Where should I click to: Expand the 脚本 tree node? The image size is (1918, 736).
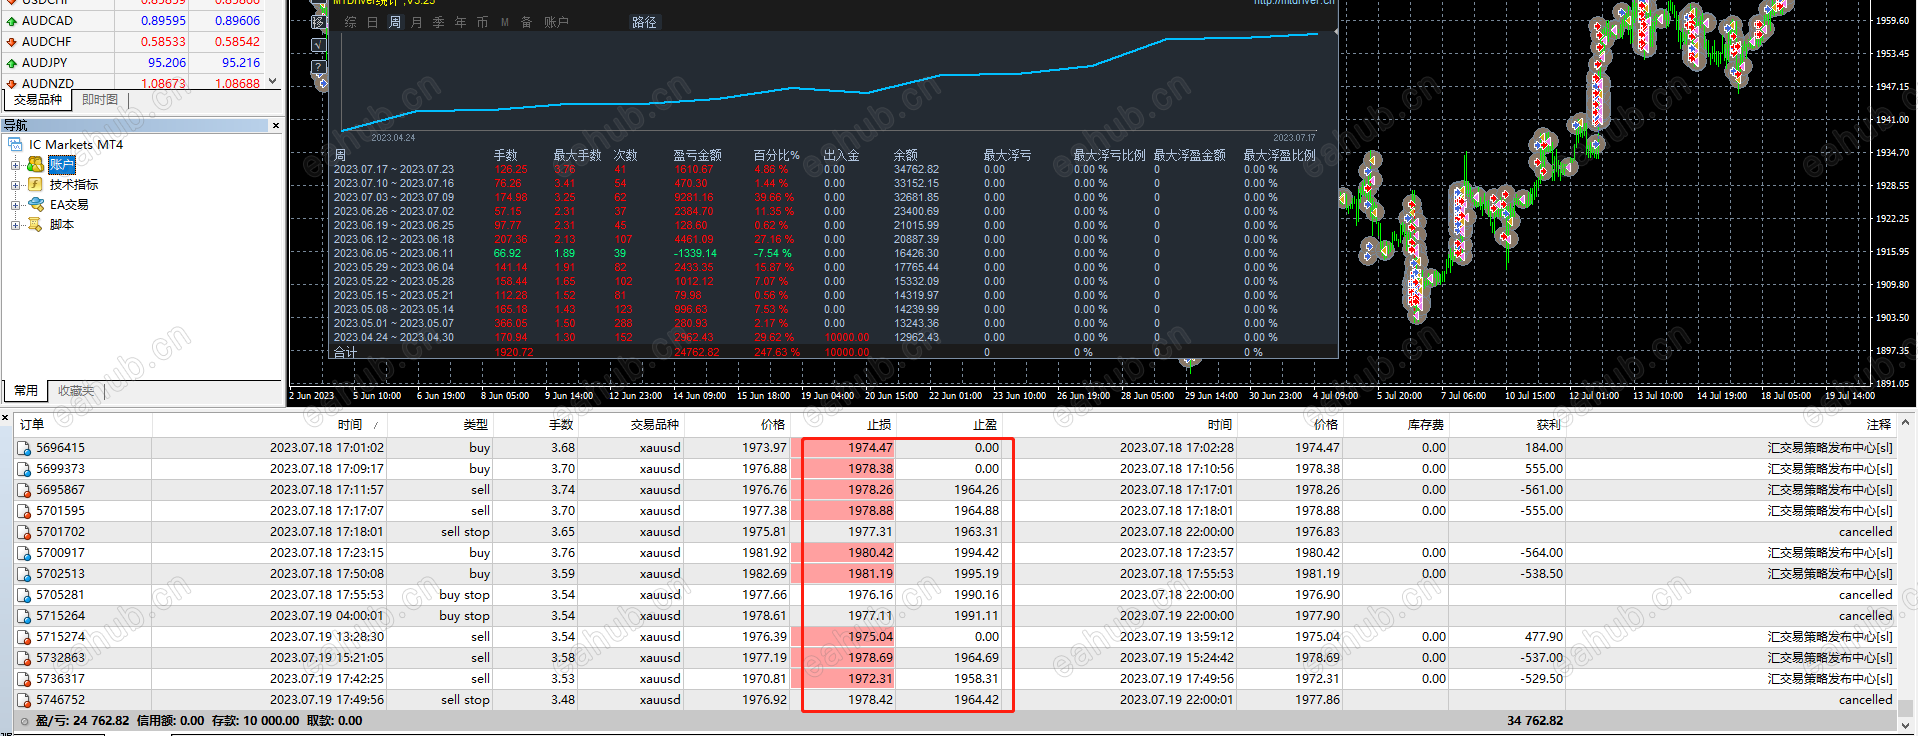point(15,225)
